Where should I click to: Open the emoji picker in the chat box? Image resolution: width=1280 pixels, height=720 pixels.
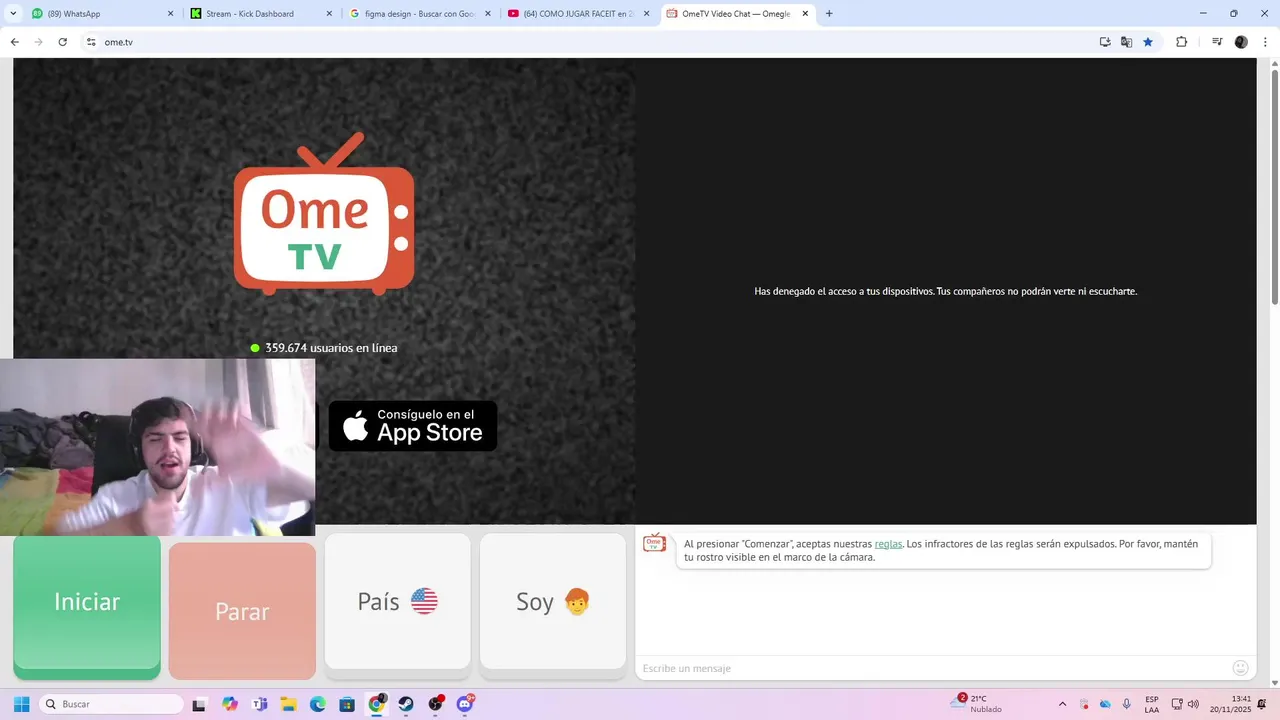1241,668
